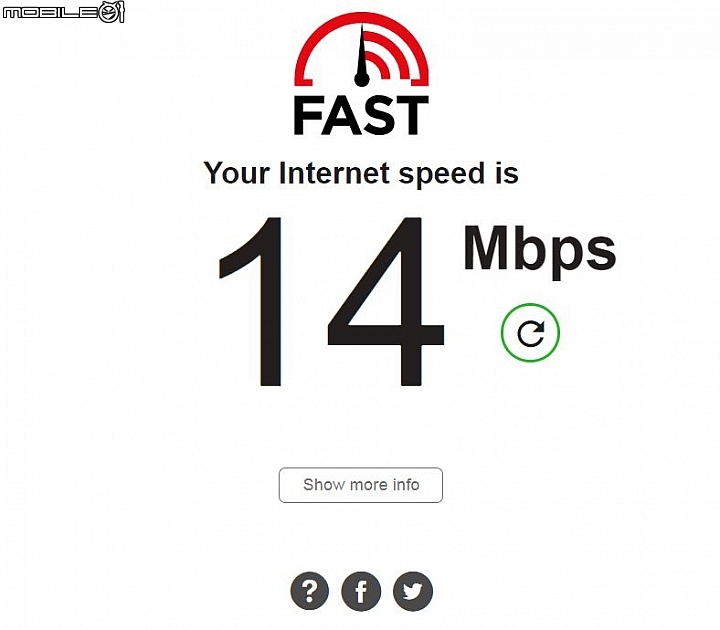Screen dimensions: 720x630
Task: Click the word "speed" in the heading
Action: coord(442,174)
